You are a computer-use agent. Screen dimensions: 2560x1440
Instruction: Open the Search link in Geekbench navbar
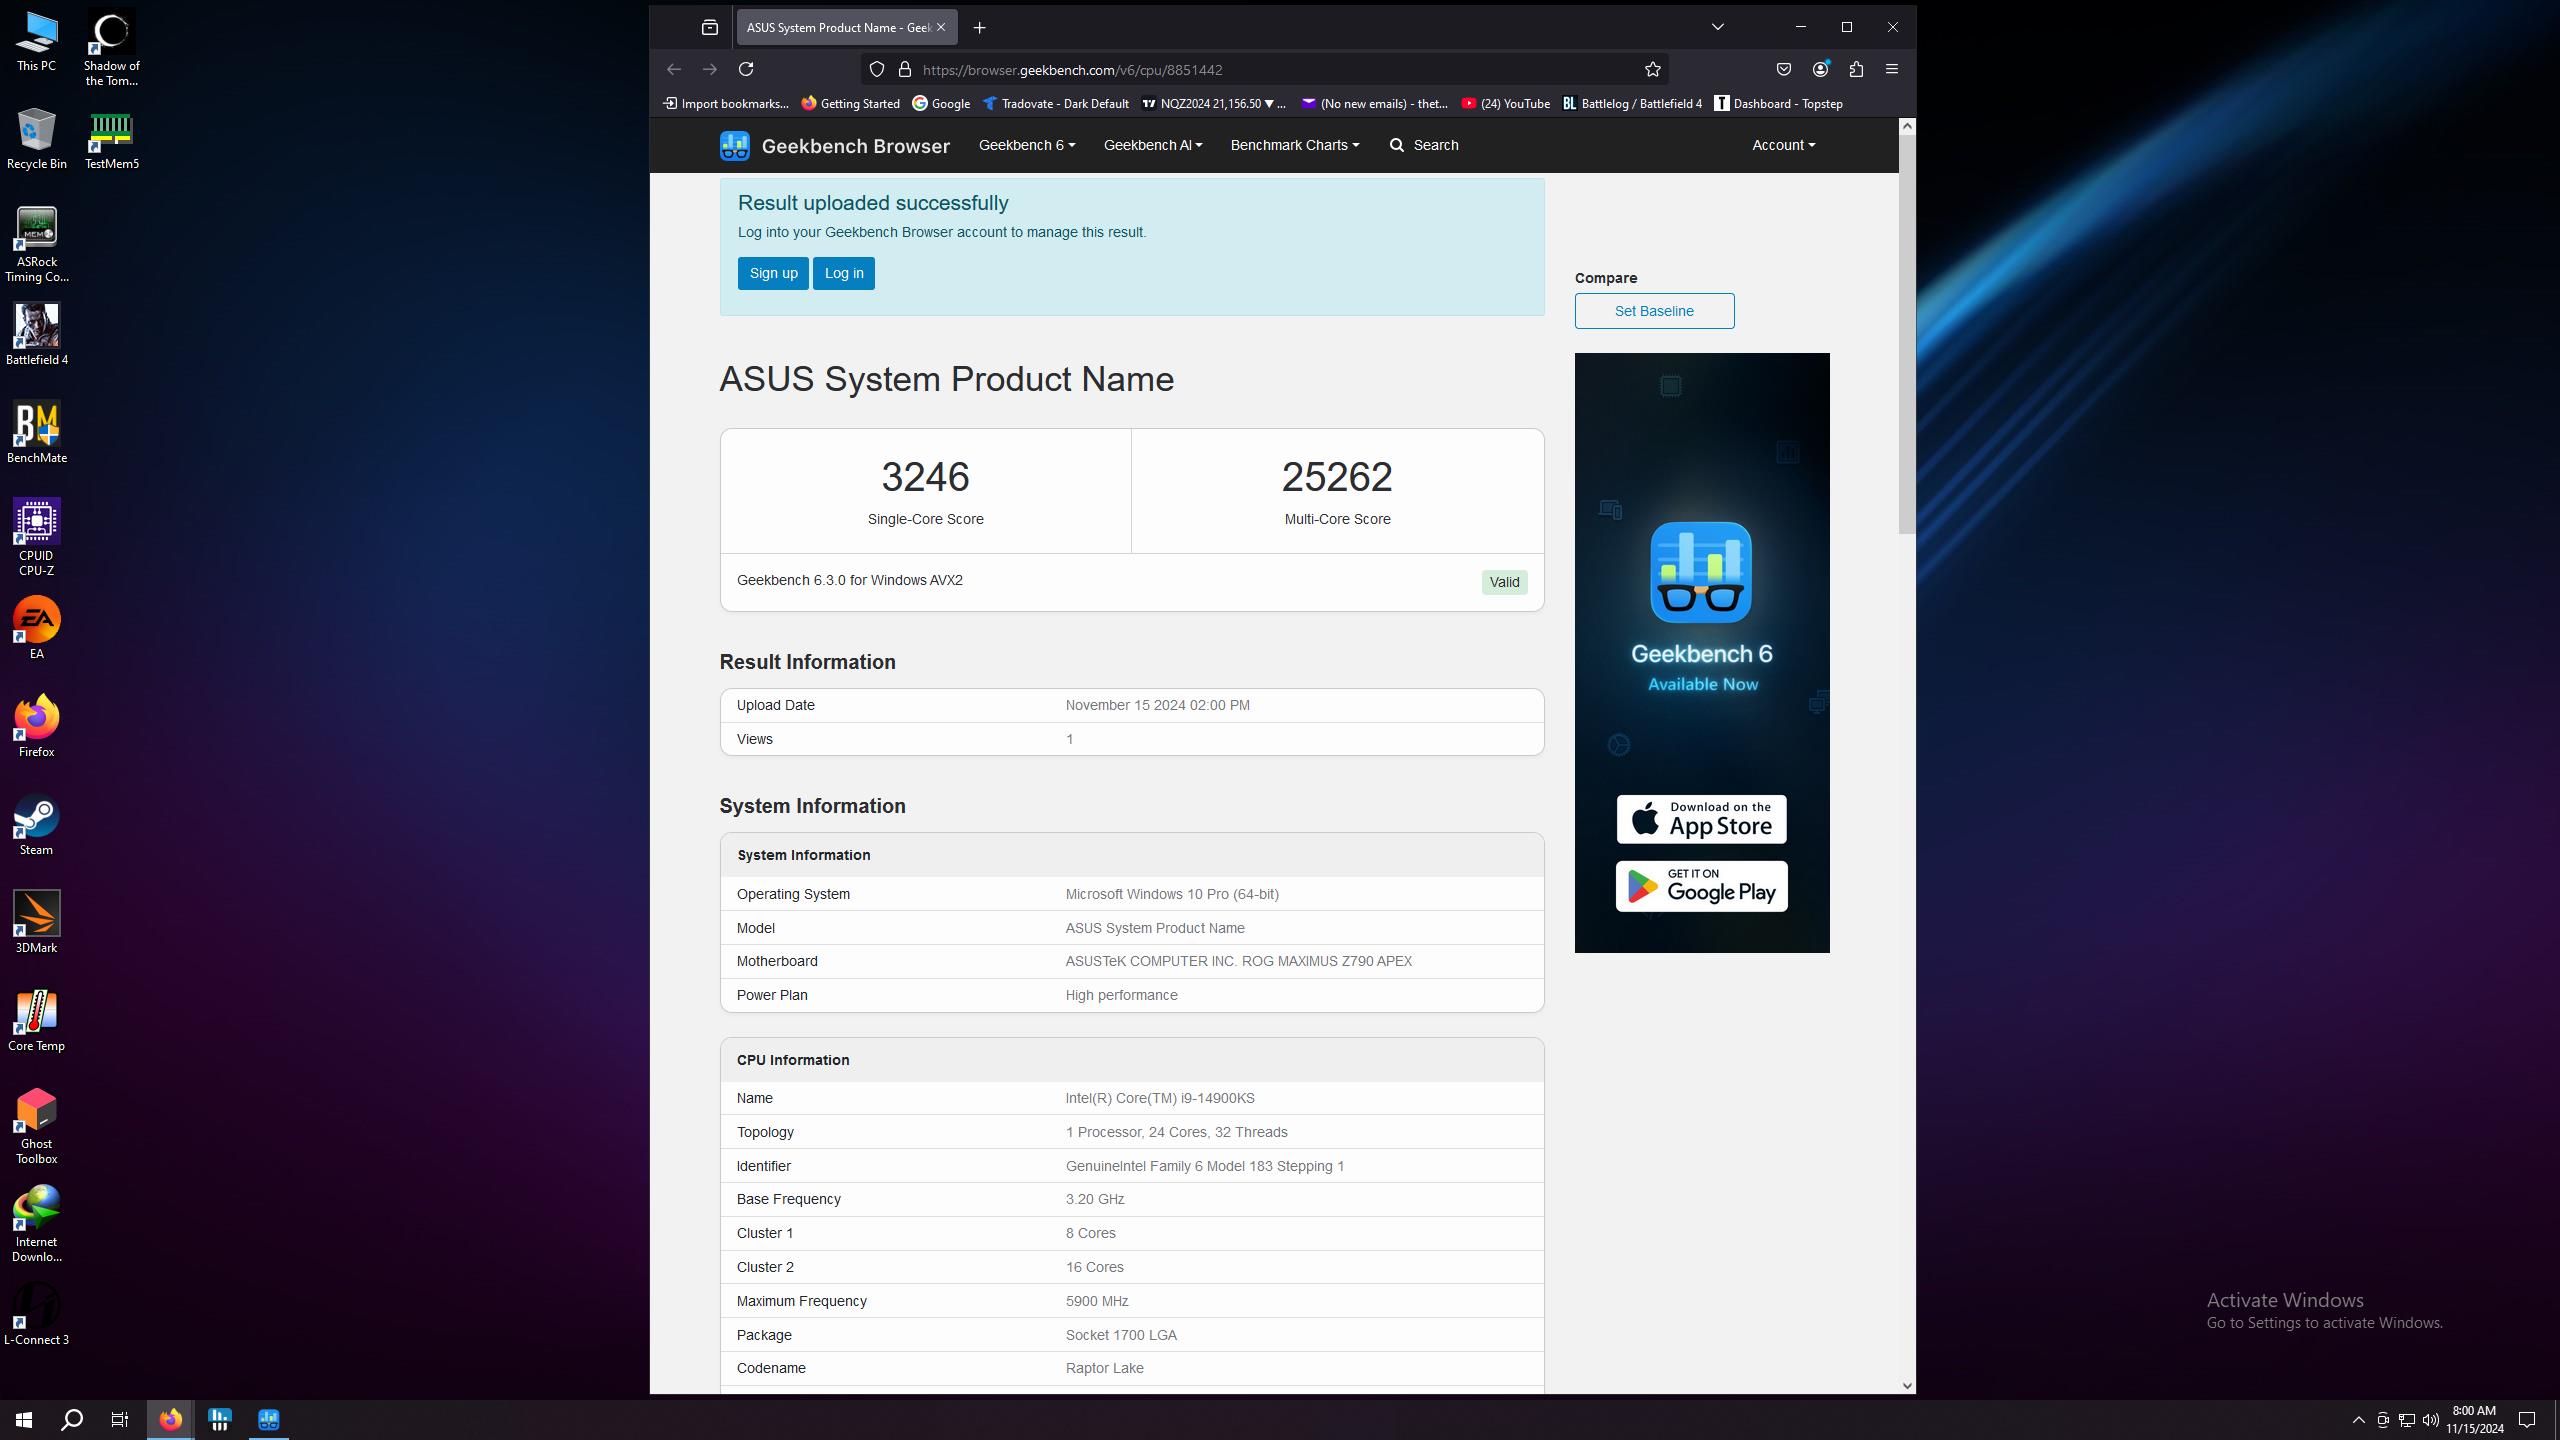pos(1424,145)
